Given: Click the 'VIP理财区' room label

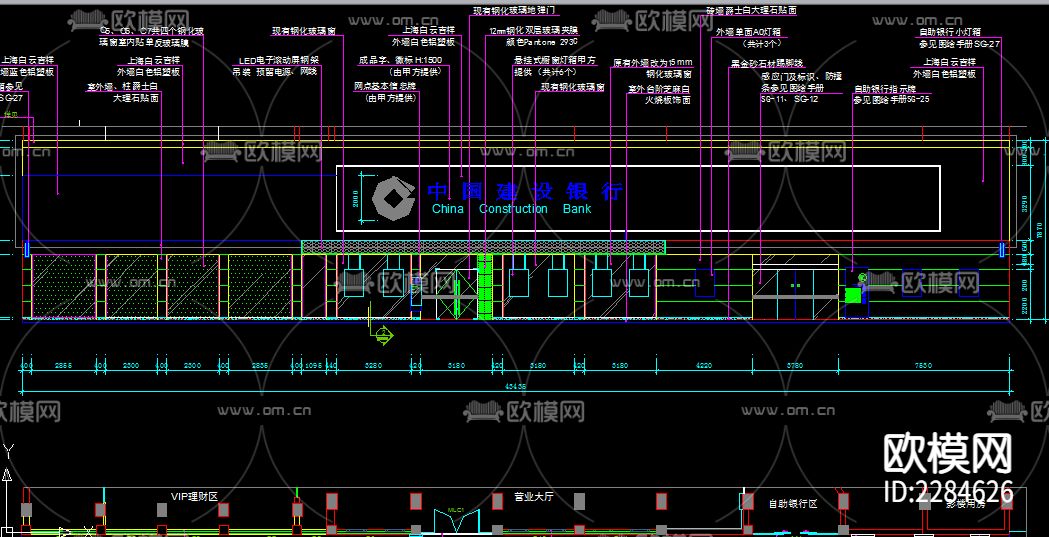Looking at the screenshot, I should point(195,497).
